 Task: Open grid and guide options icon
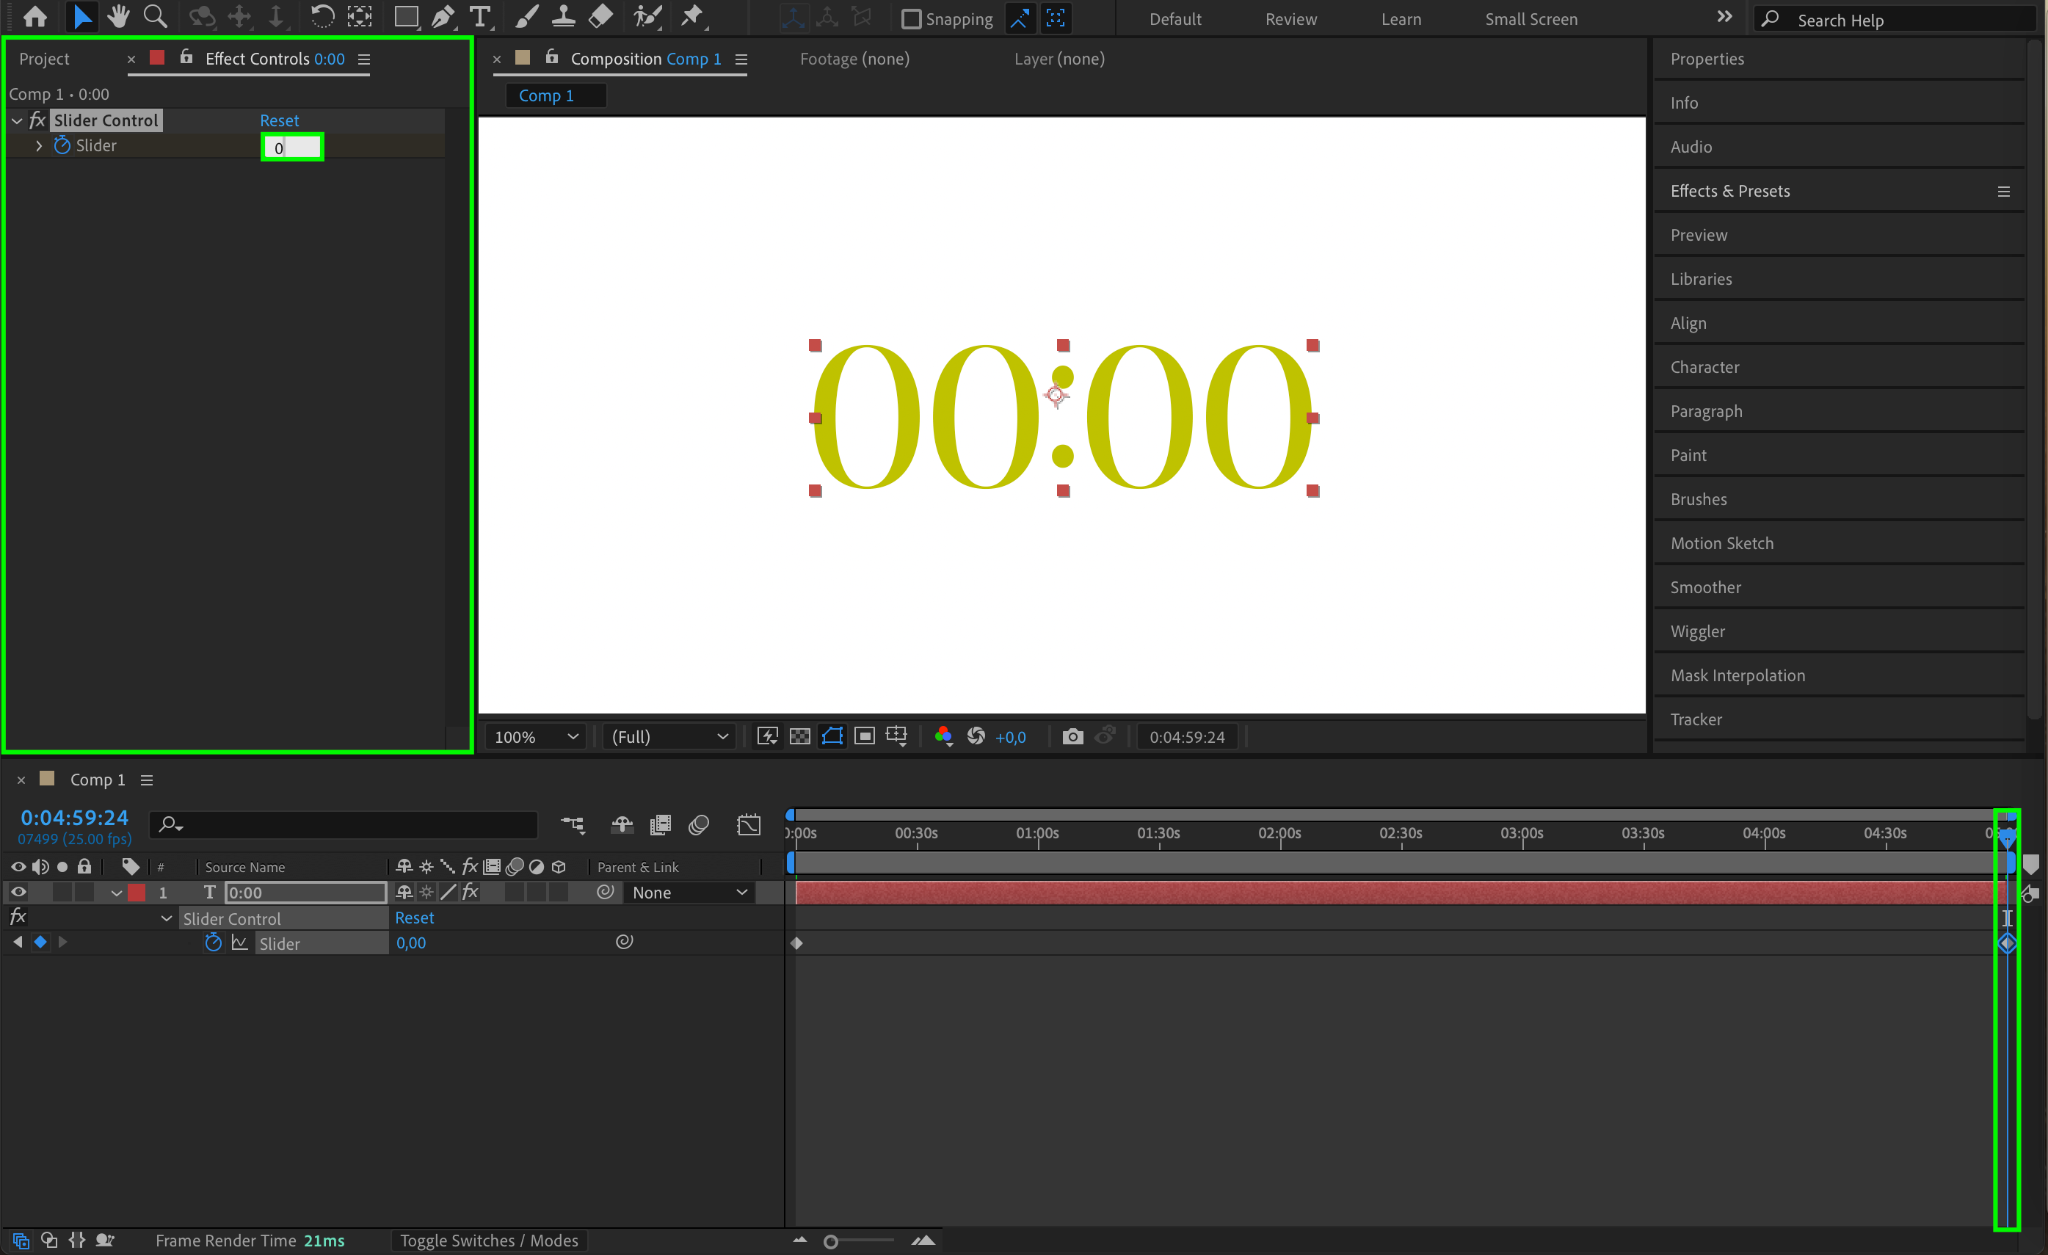pos(897,737)
